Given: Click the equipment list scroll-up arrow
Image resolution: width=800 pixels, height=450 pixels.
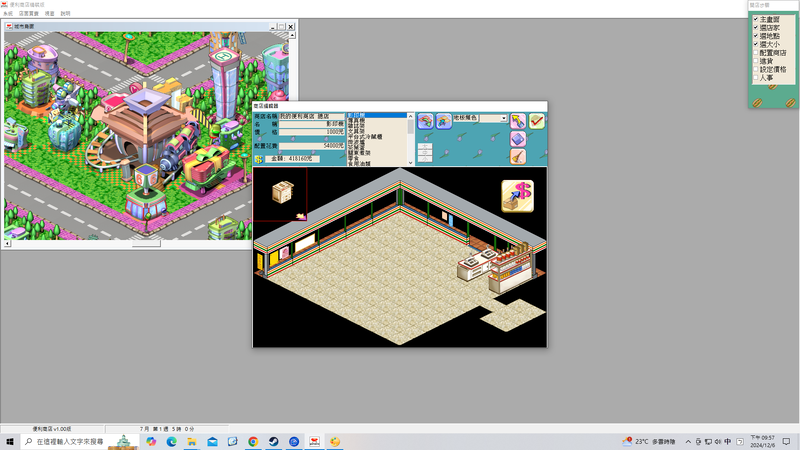Looking at the screenshot, I should 410,116.
